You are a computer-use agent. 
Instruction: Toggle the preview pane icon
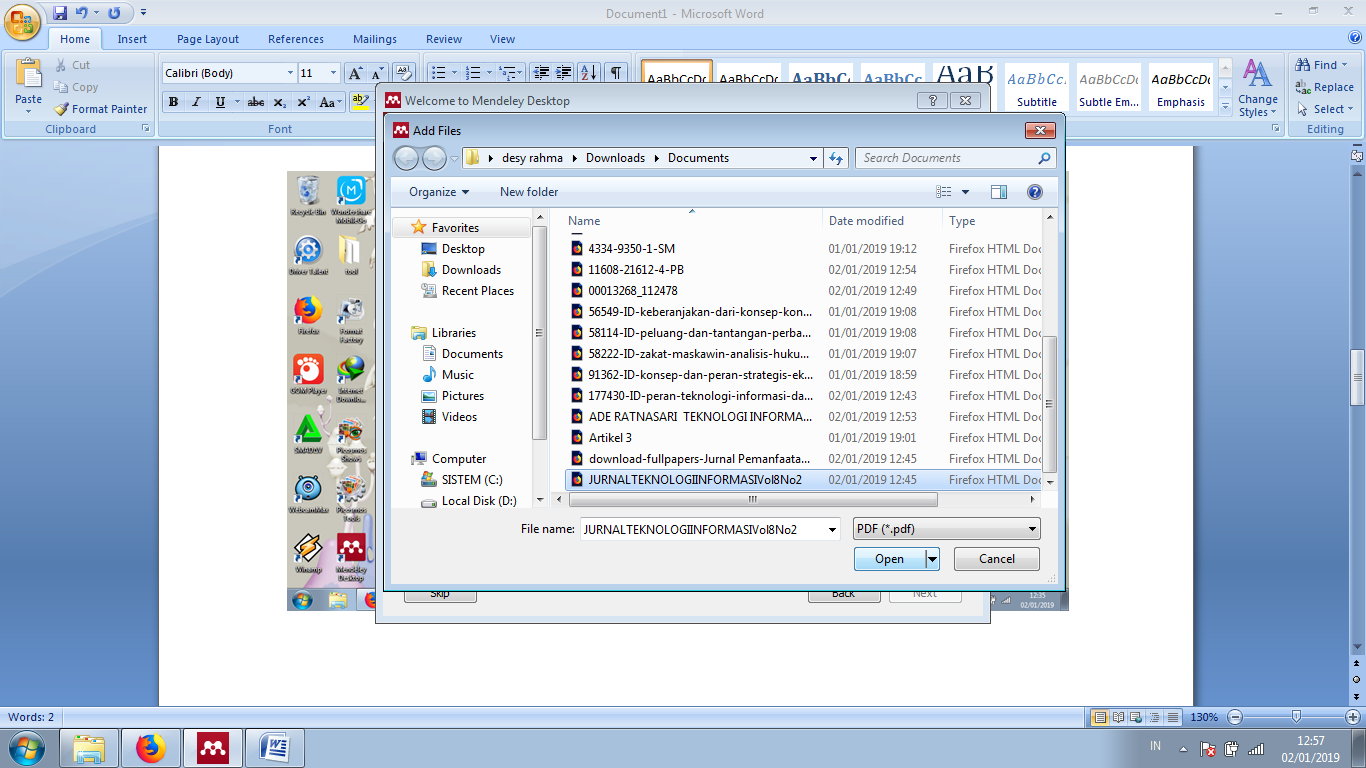tap(998, 192)
